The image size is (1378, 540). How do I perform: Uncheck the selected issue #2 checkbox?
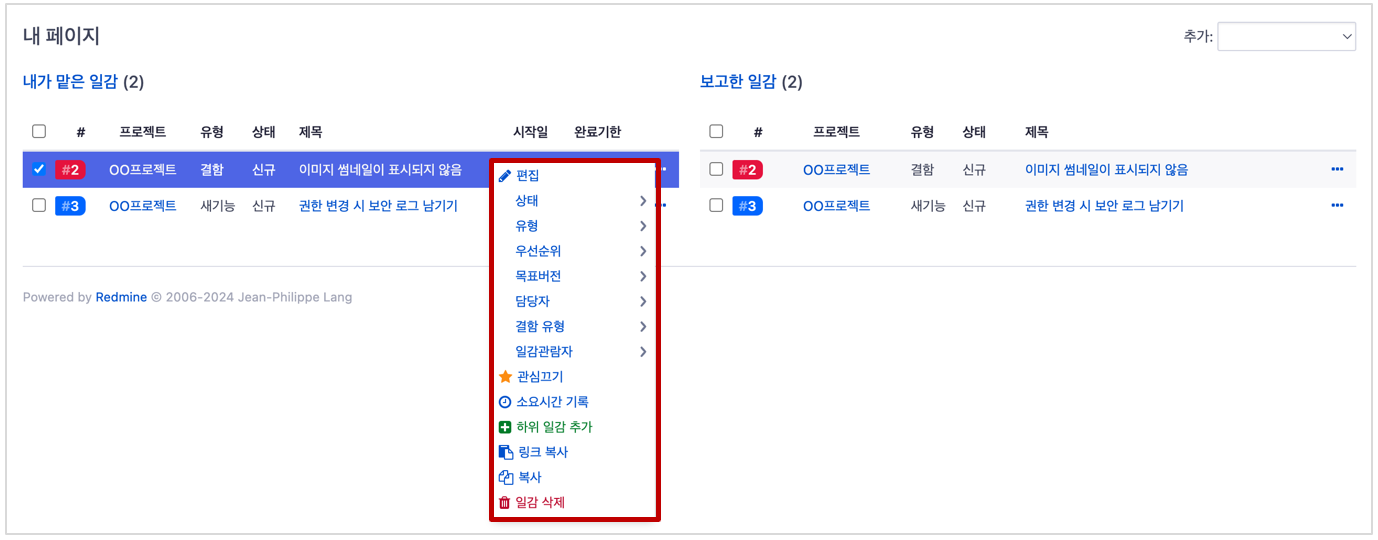click(x=39, y=169)
